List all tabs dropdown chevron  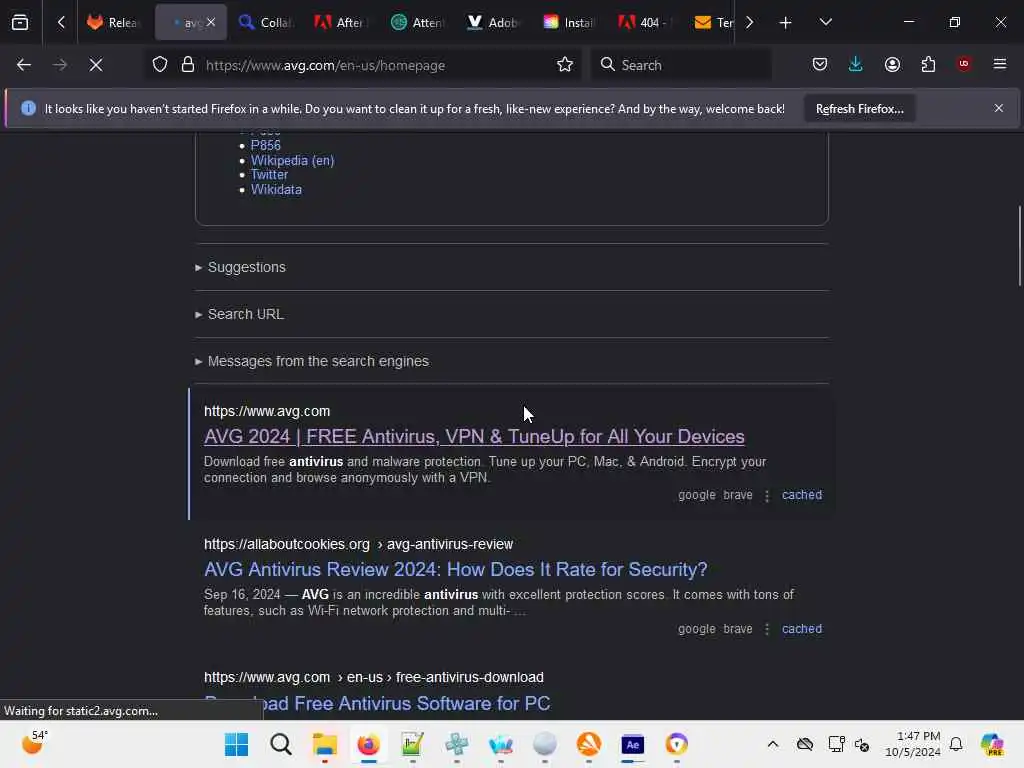(825, 22)
